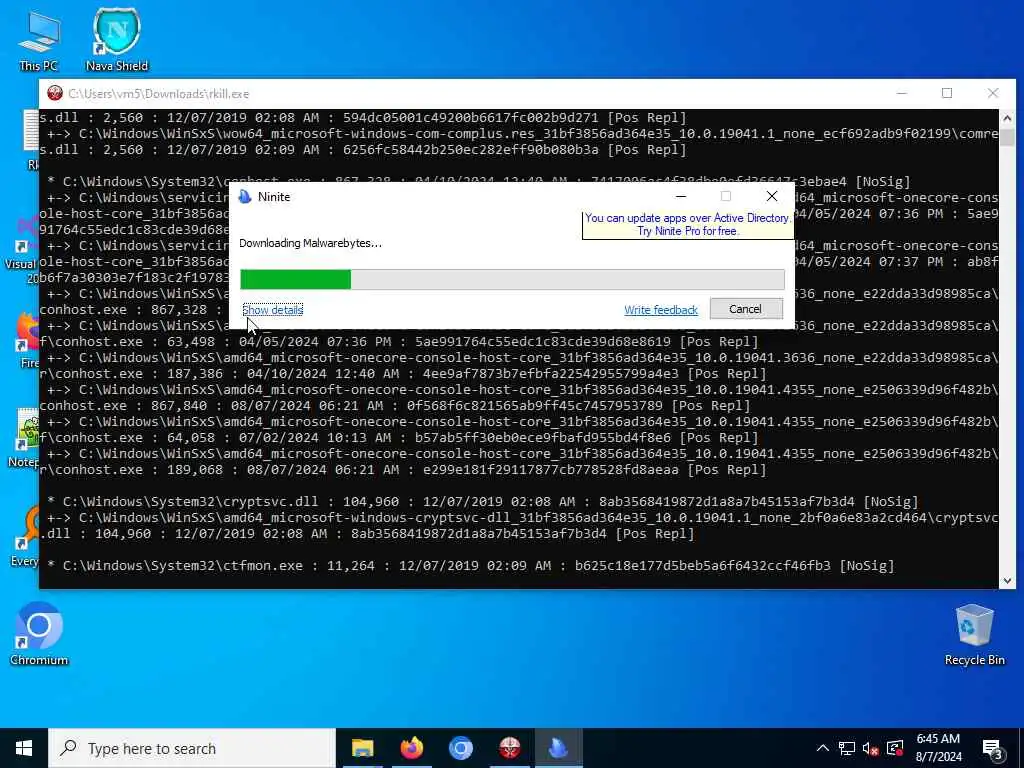The height and width of the screenshot is (768, 1024).
Task: Click the ctfmon.exe [NoSig] line in rkill
Action: (x=471, y=566)
